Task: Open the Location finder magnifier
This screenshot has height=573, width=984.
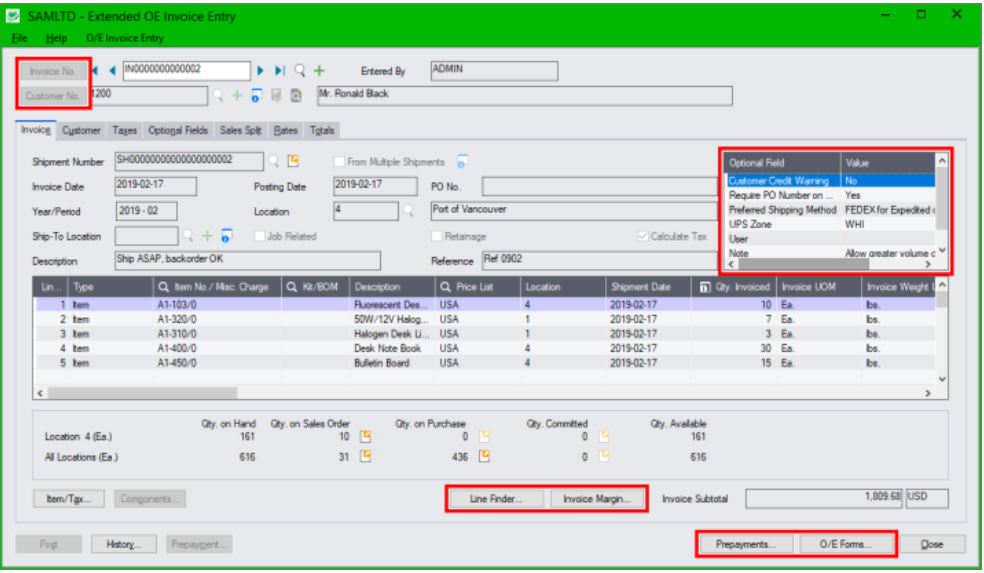Action: click(409, 211)
